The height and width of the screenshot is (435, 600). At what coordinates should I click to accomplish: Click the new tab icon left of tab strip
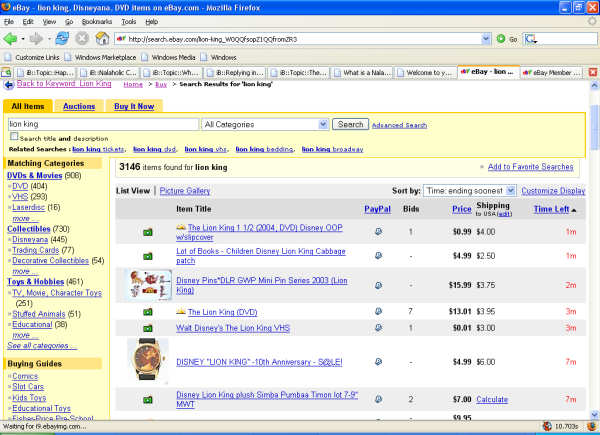click(6, 72)
